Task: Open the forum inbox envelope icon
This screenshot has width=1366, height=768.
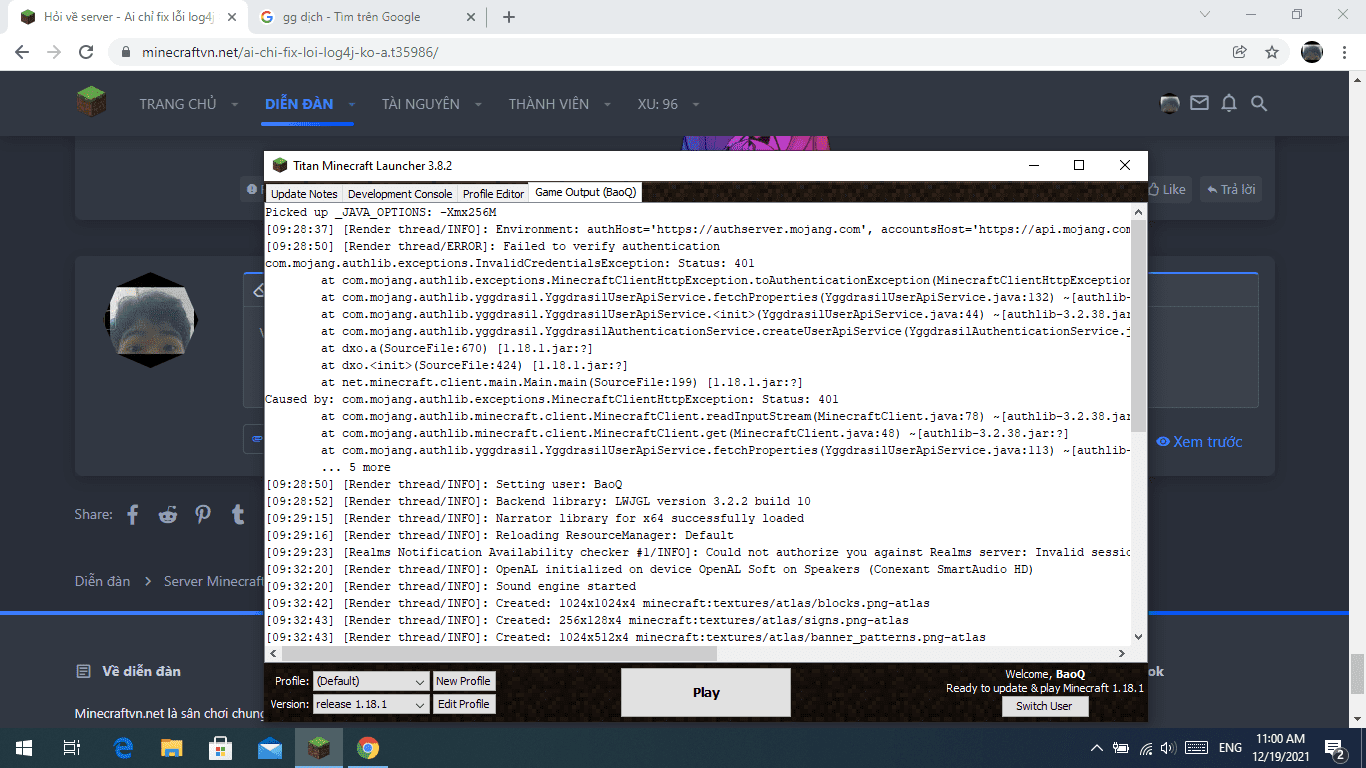Action: (x=1199, y=103)
